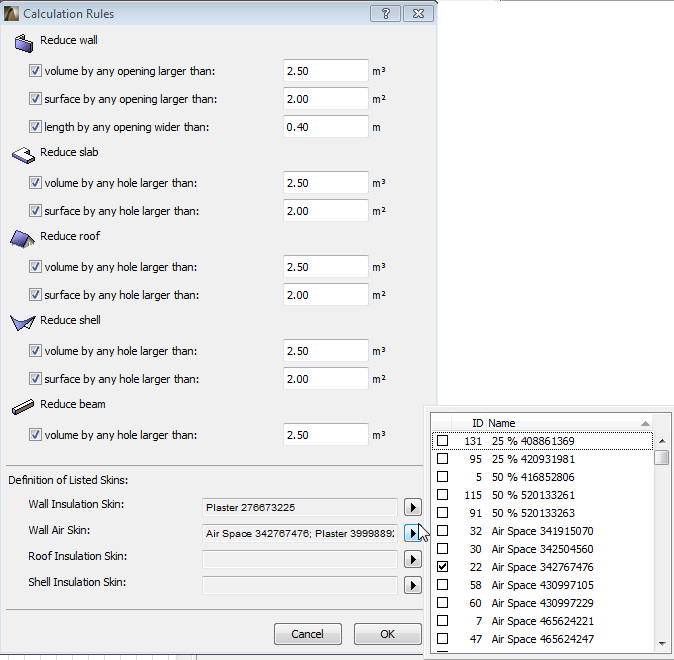Click the Reduce roof section icon

(22, 239)
